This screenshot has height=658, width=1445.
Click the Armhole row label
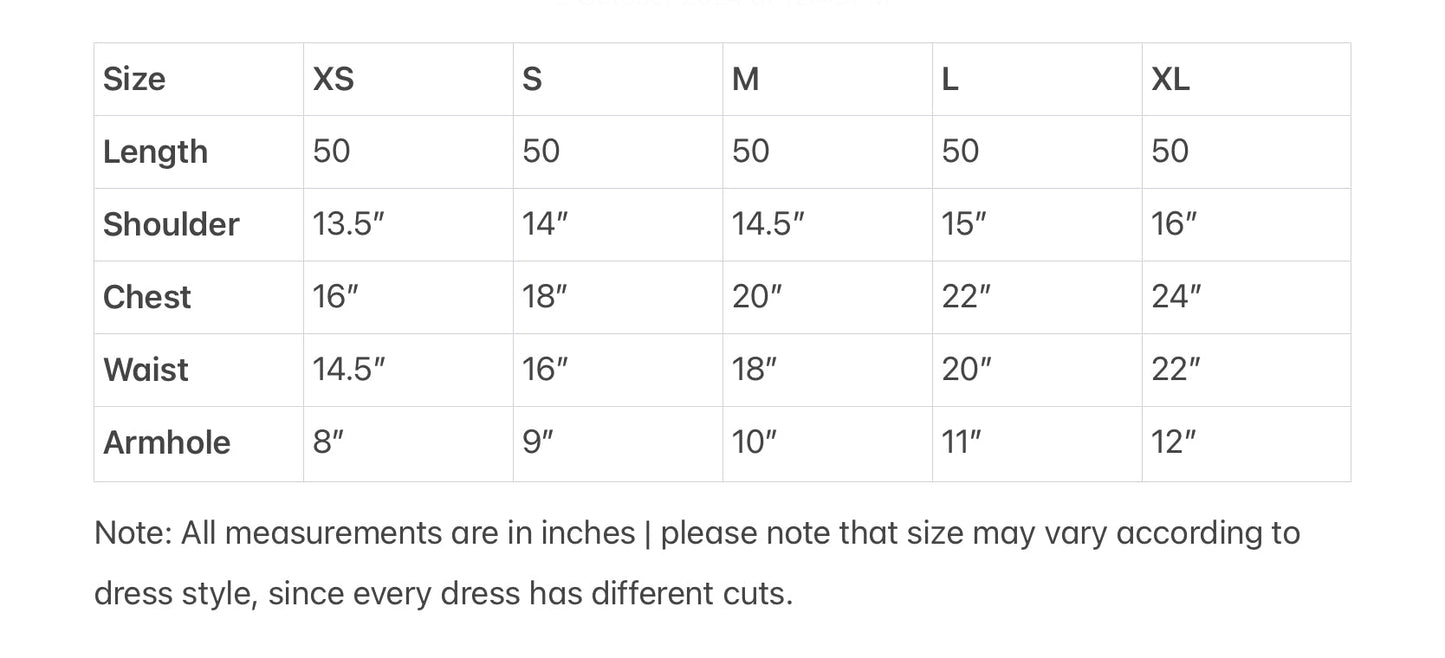tap(167, 442)
